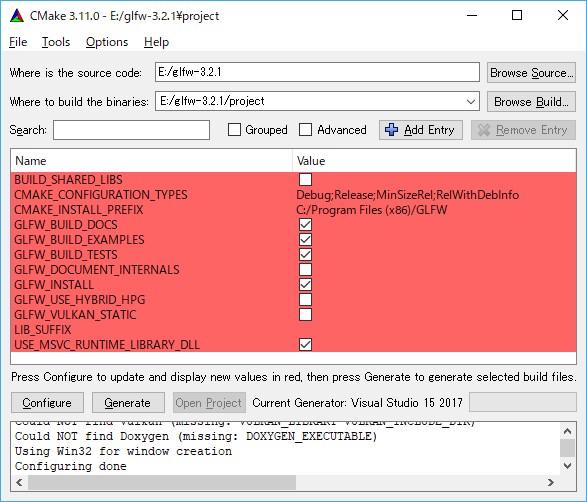Maximize the CMake window
Image resolution: width=587 pixels, height=502 pixels.
tap(517, 15)
